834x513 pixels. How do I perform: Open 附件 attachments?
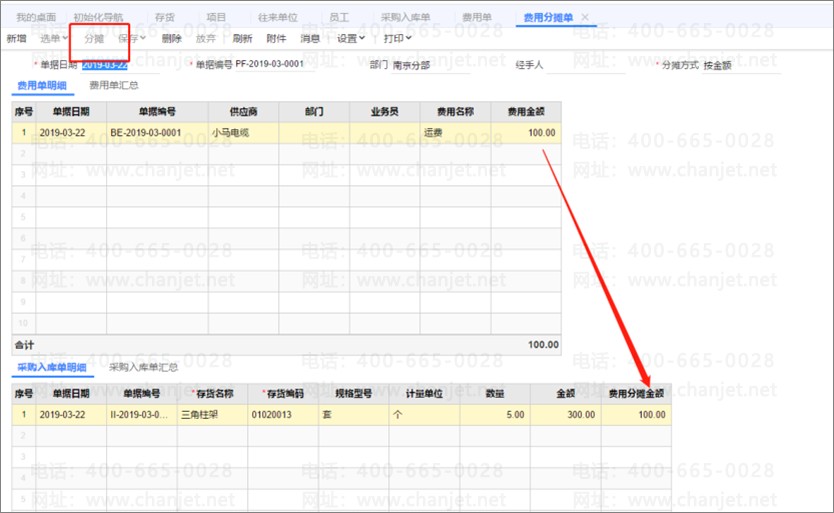point(276,39)
